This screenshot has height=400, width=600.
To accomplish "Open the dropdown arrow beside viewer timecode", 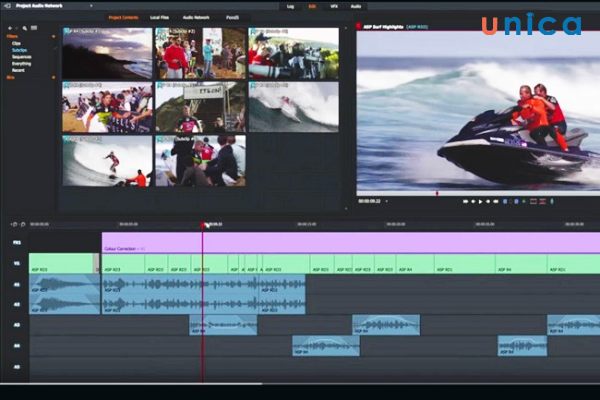I will click(386, 201).
